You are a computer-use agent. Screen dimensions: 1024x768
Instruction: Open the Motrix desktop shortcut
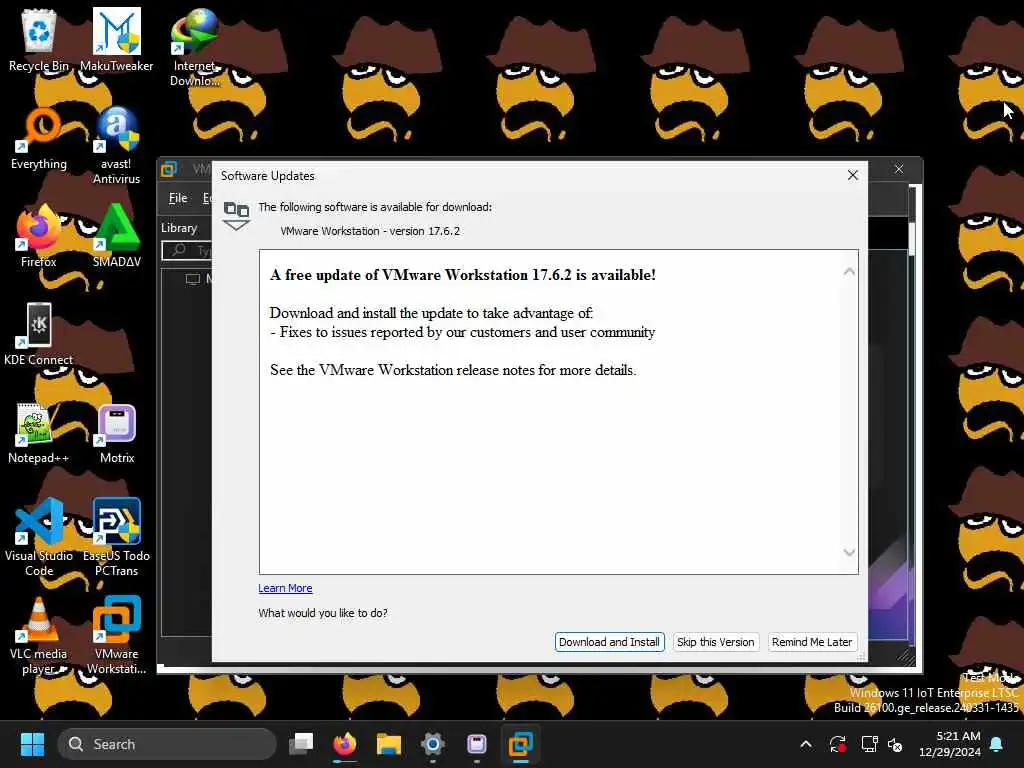(116, 432)
